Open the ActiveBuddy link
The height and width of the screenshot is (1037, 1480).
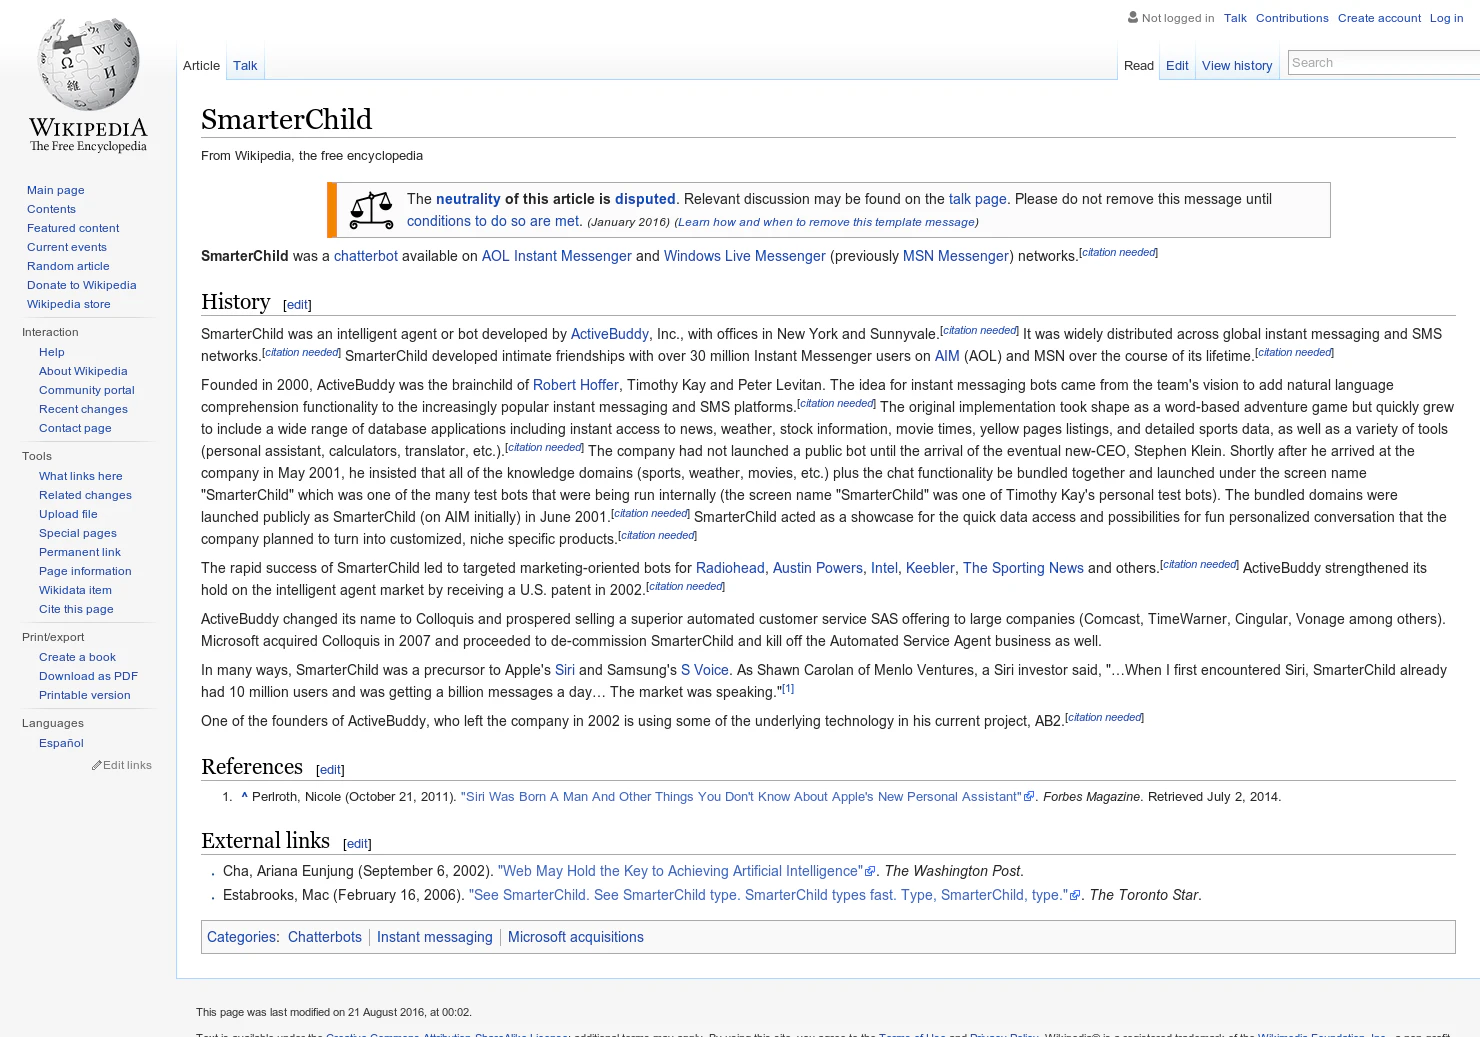610,334
